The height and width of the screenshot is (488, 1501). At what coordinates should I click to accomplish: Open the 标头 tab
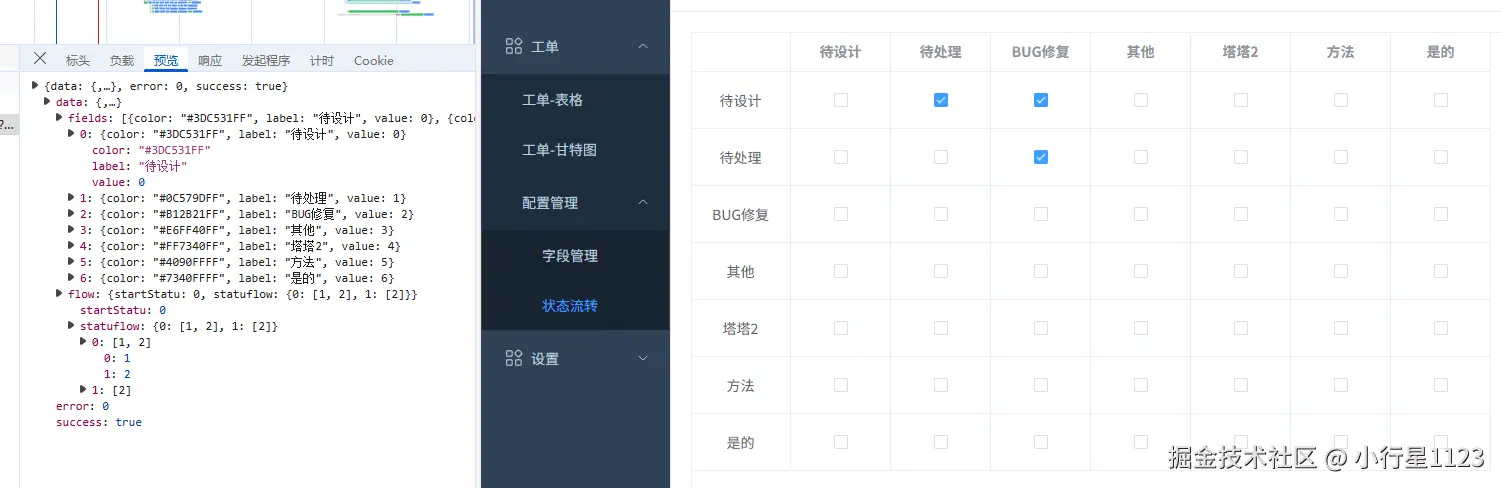click(78, 61)
